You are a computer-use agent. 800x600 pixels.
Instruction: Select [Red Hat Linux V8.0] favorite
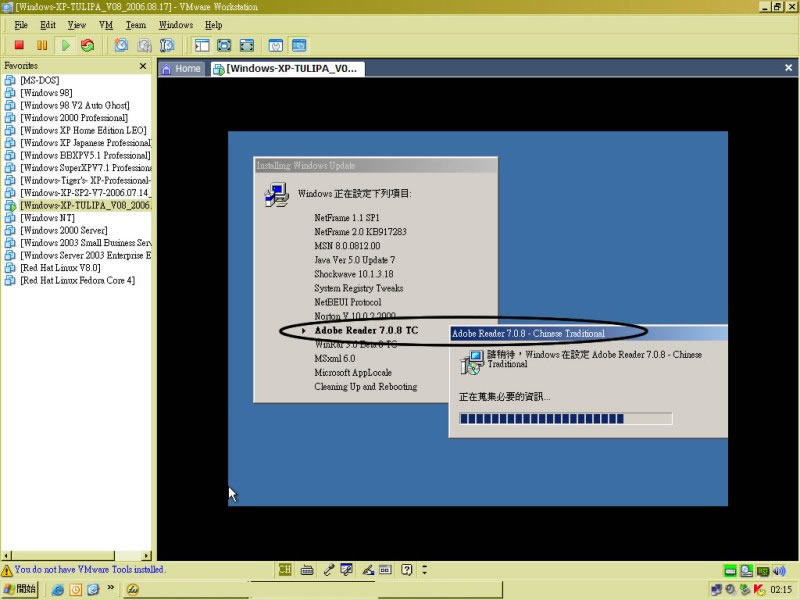tap(60, 268)
